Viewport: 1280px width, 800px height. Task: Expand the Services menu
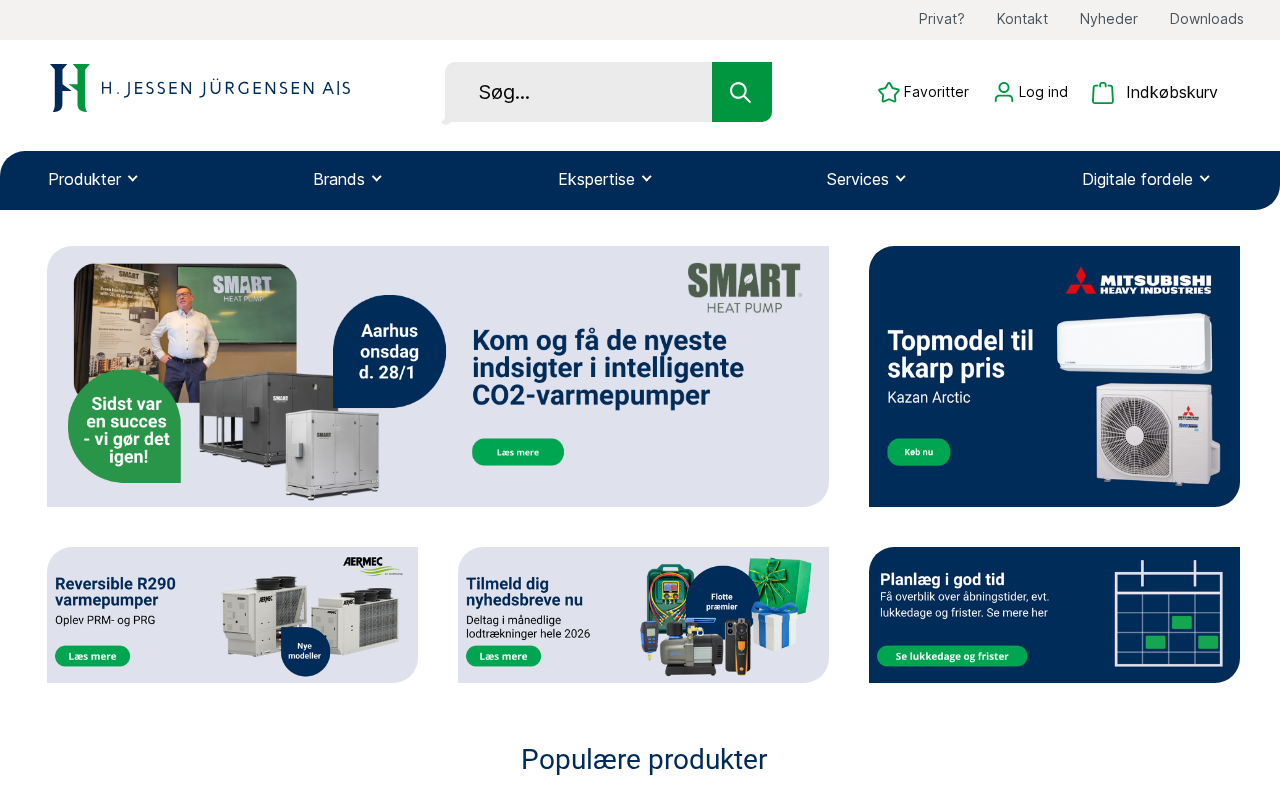(x=866, y=179)
